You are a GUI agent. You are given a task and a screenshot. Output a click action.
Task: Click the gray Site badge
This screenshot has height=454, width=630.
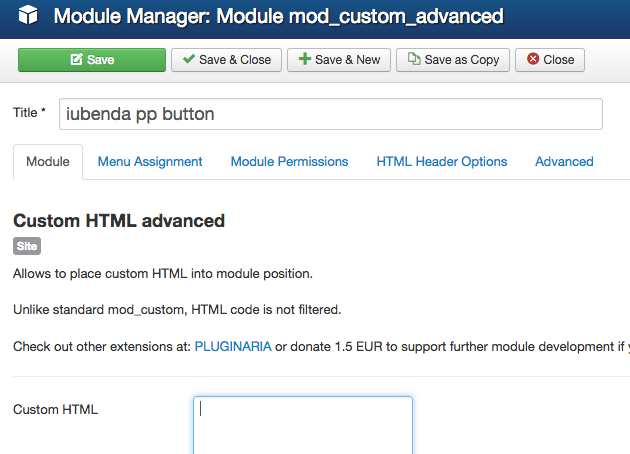(27, 246)
